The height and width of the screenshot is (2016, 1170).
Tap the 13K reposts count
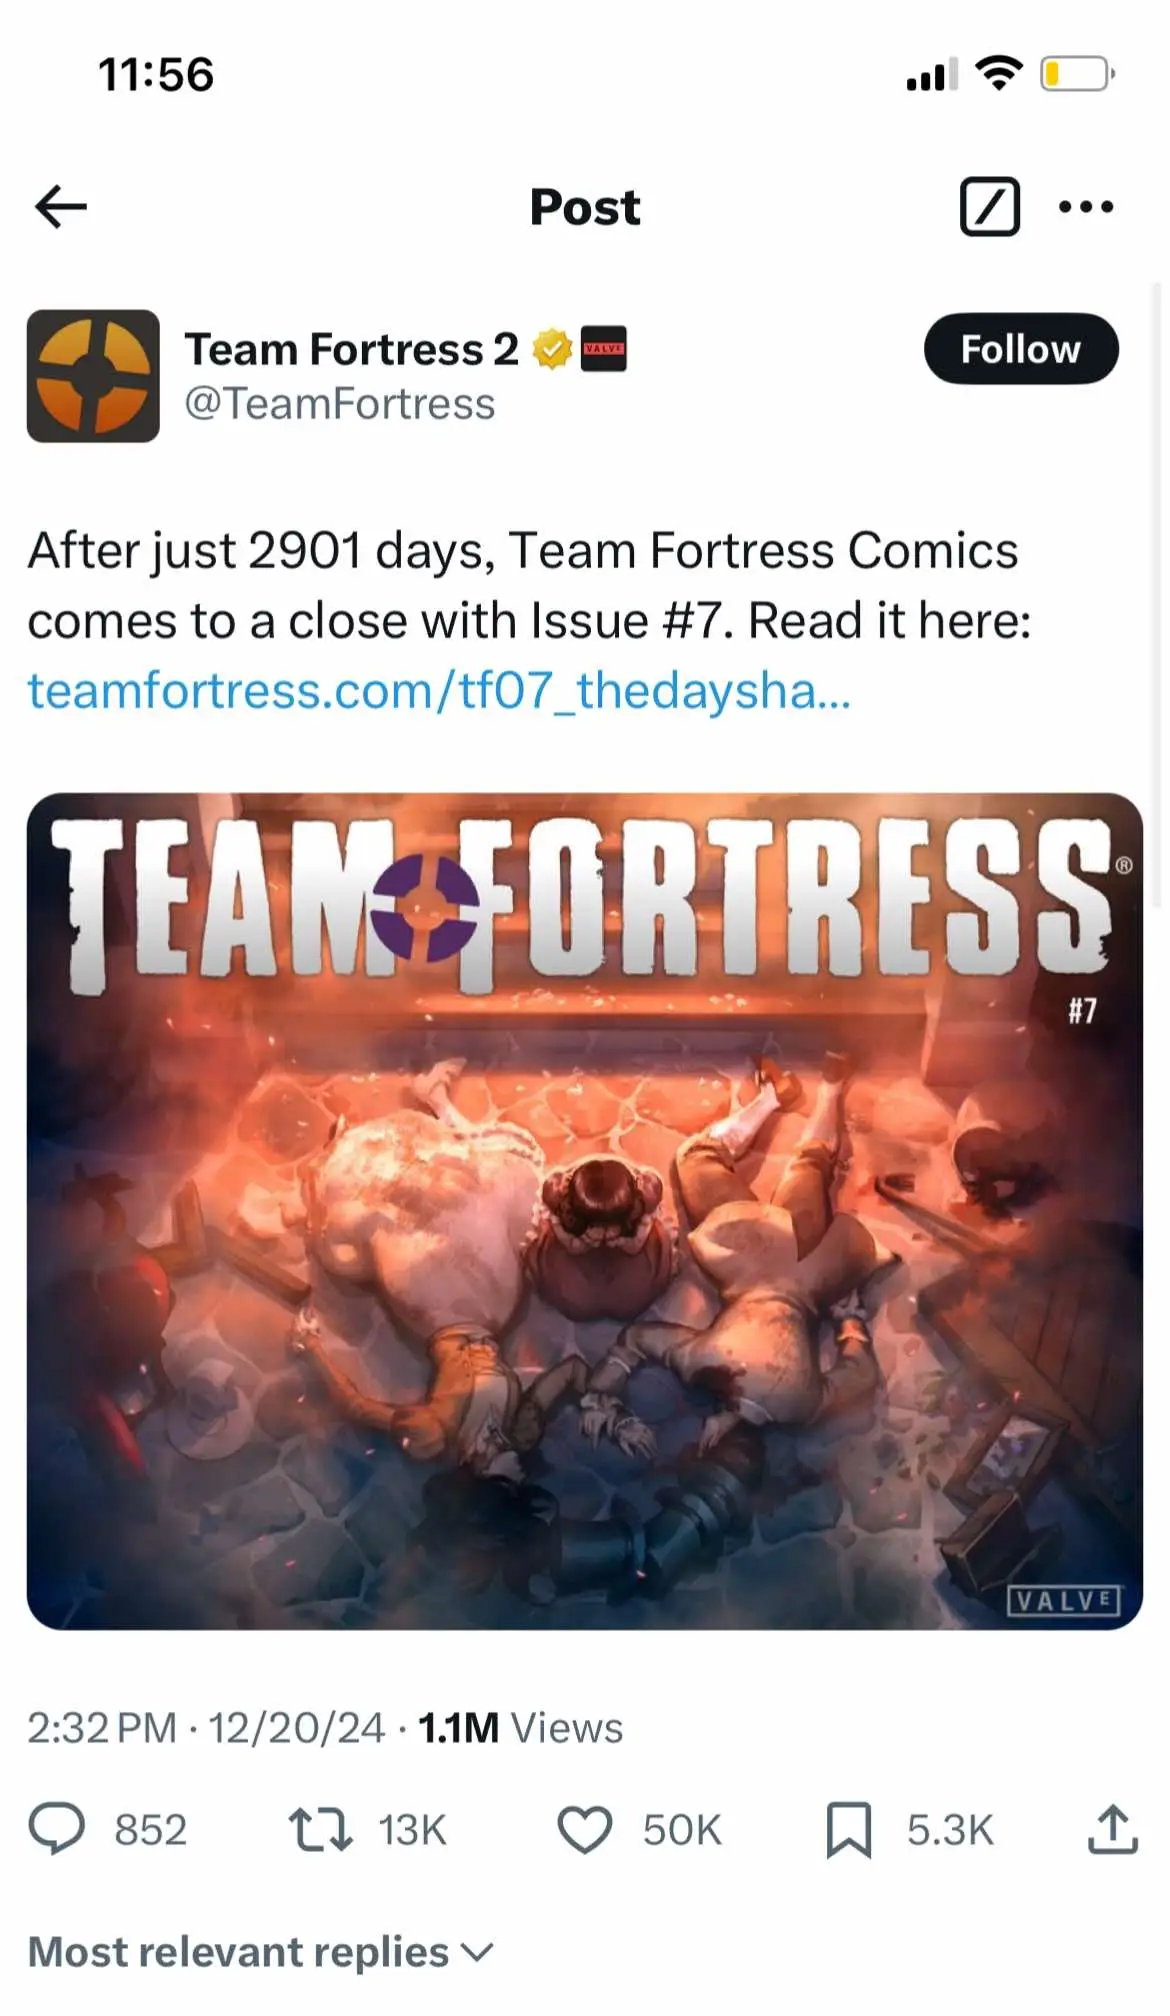click(x=412, y=1830)
